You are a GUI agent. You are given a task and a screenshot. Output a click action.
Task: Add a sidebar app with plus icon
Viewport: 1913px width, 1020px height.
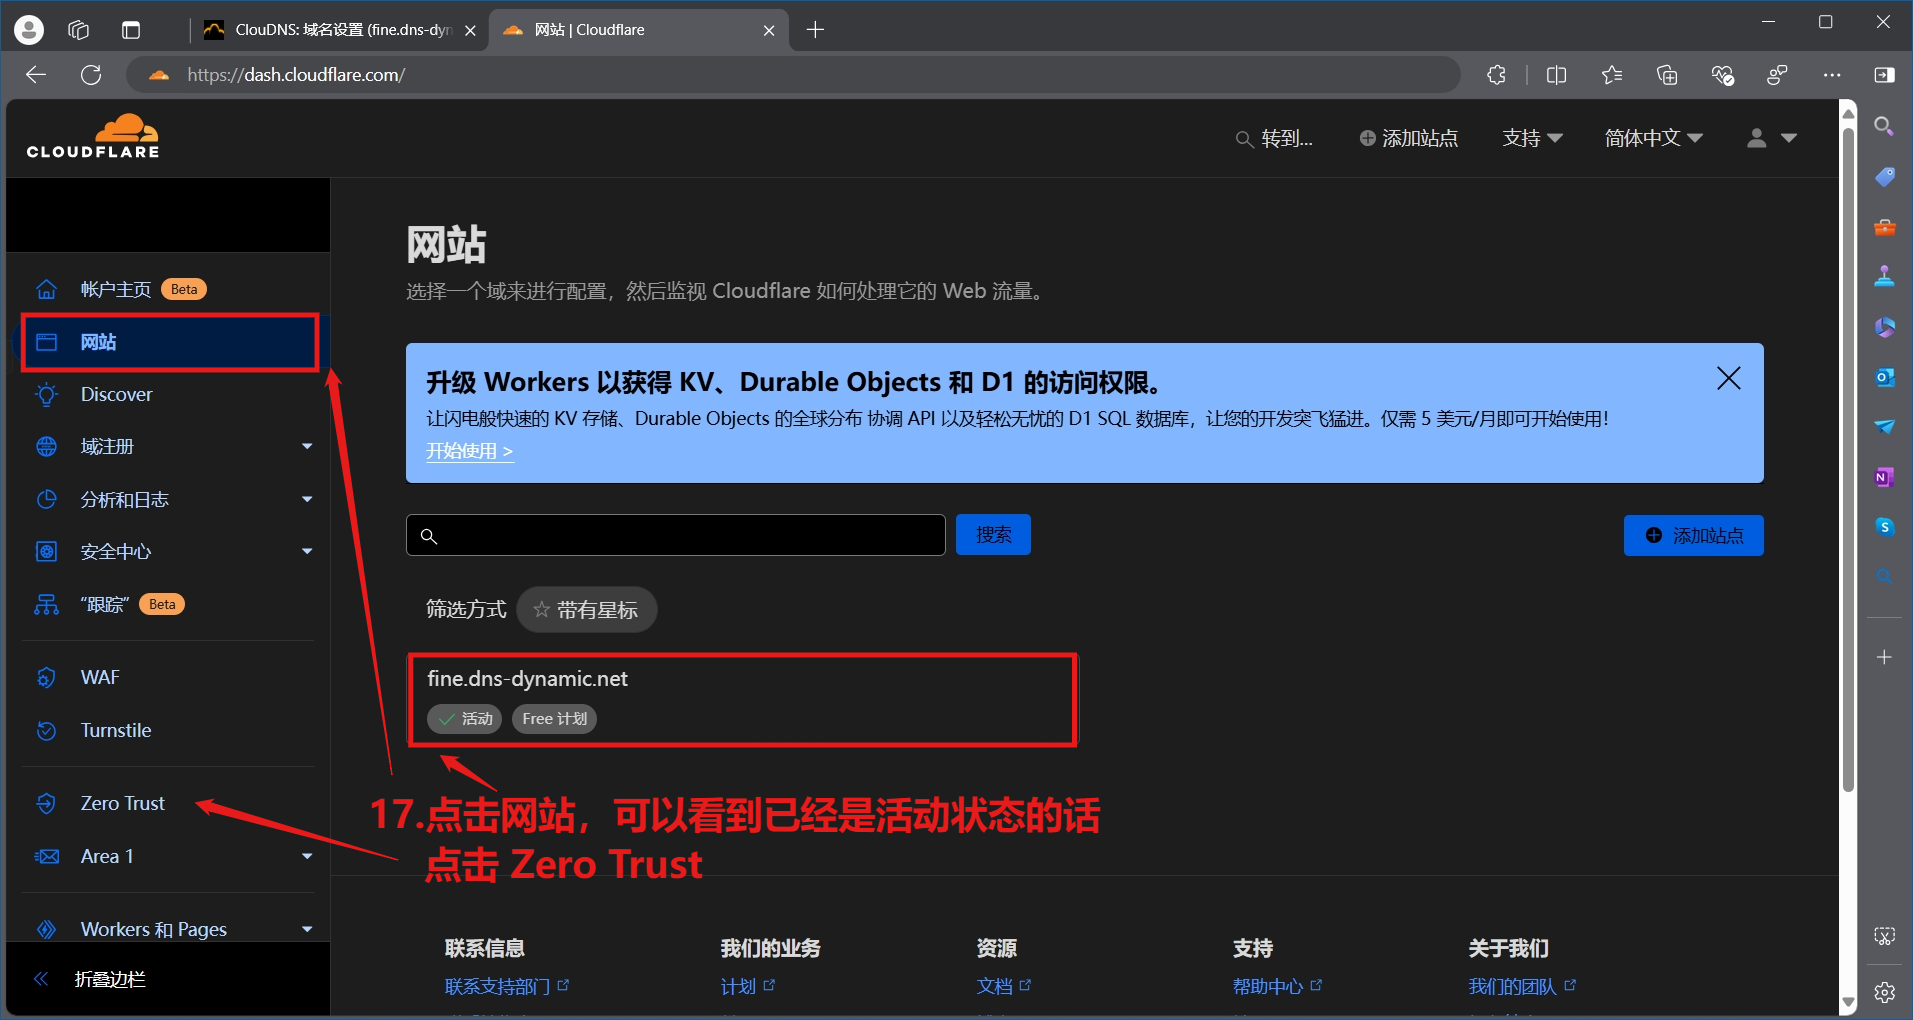pyautogui.click(x=1884, y=657)
